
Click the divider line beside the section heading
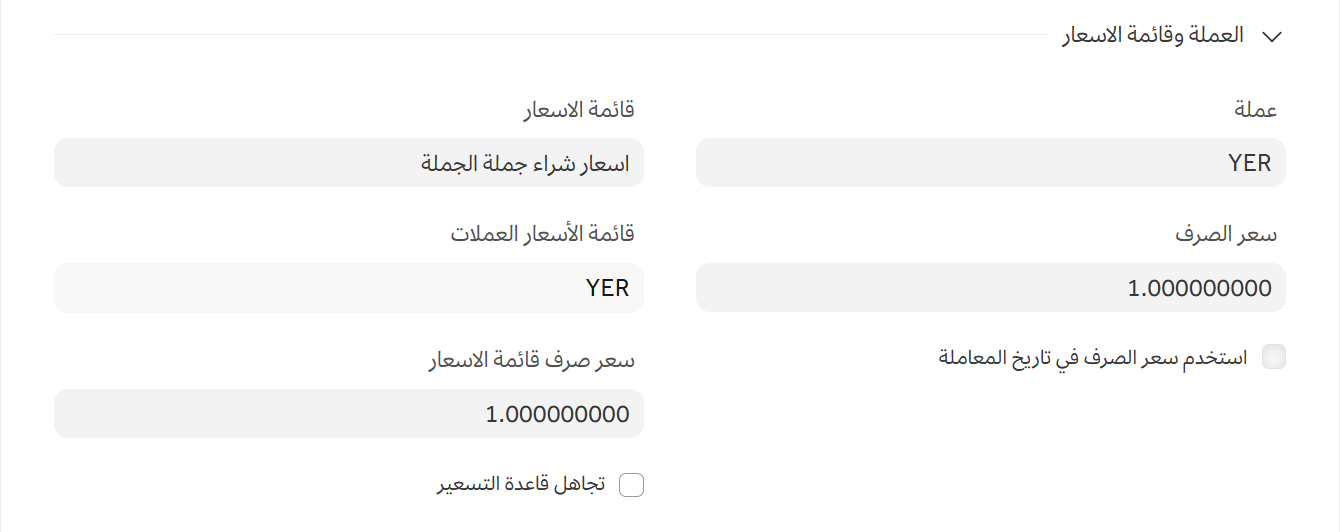coord(550,35)
